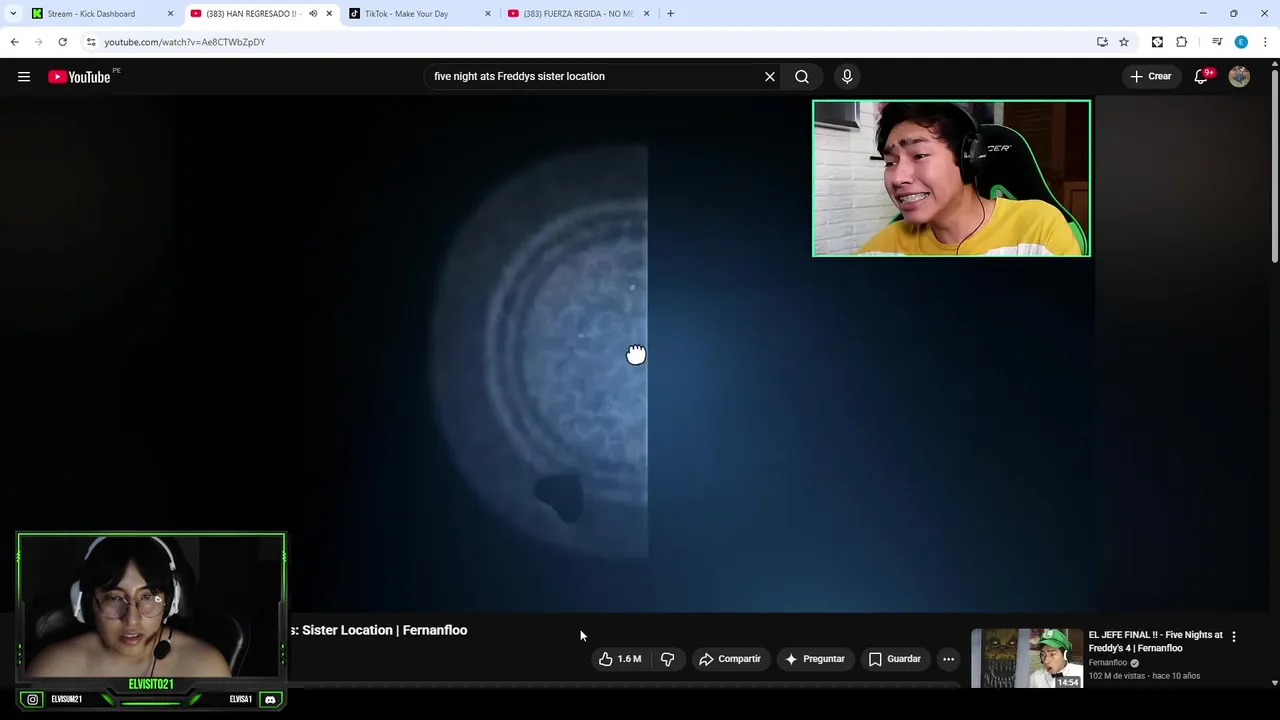Clear the YouTube search text with X
1280x720 pixels.
tap(770, 77)
